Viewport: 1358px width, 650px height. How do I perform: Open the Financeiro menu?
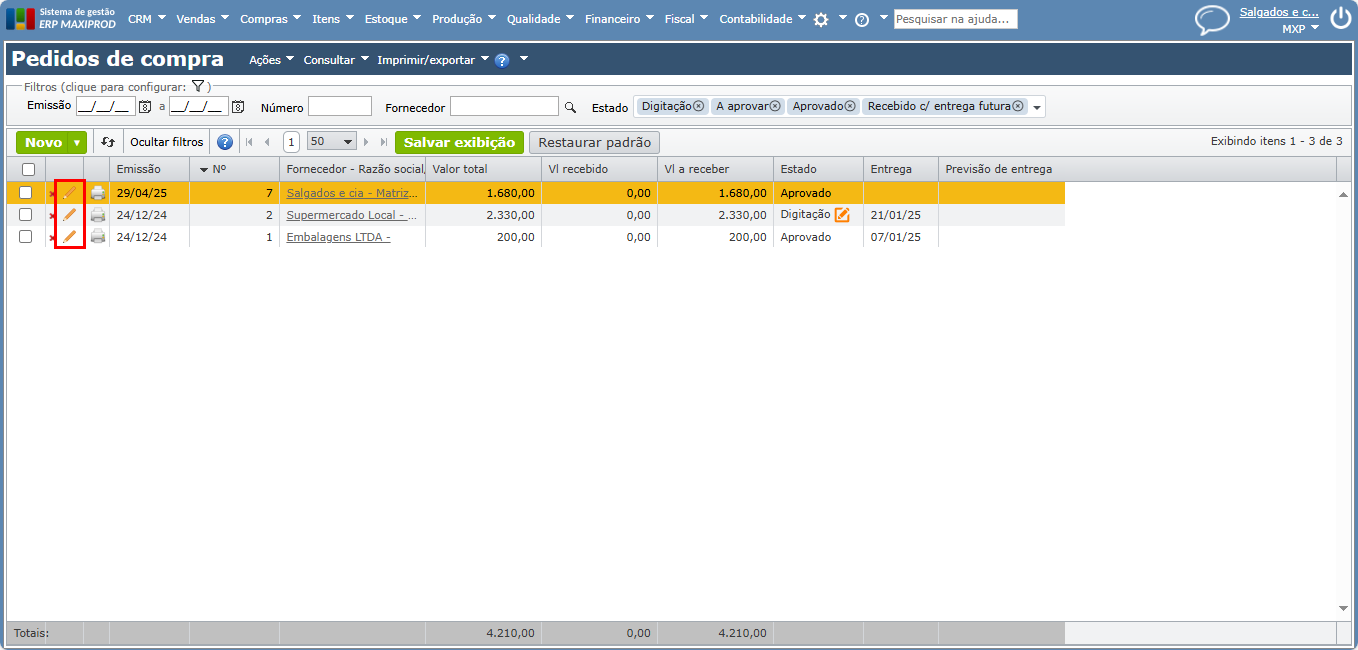pyautogui.click(x=620, y=19)
